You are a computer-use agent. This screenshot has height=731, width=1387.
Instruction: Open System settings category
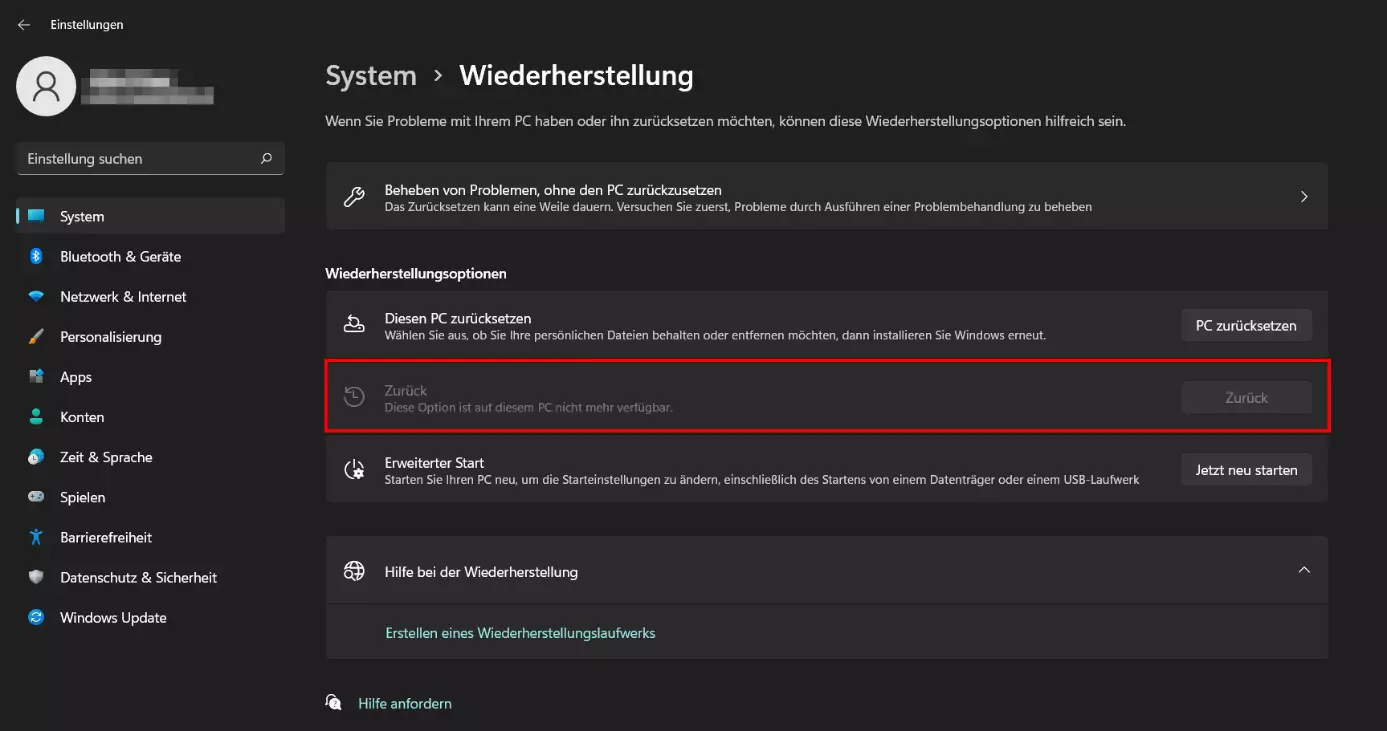point(151,216)
